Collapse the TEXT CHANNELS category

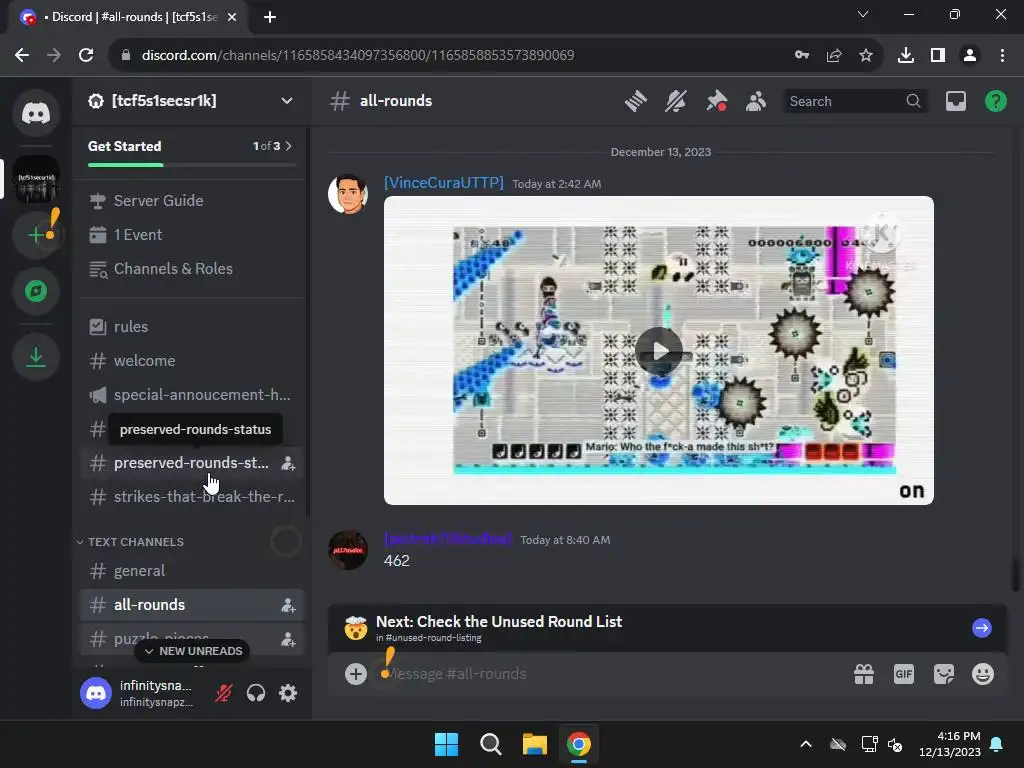(x=135, y=542)
